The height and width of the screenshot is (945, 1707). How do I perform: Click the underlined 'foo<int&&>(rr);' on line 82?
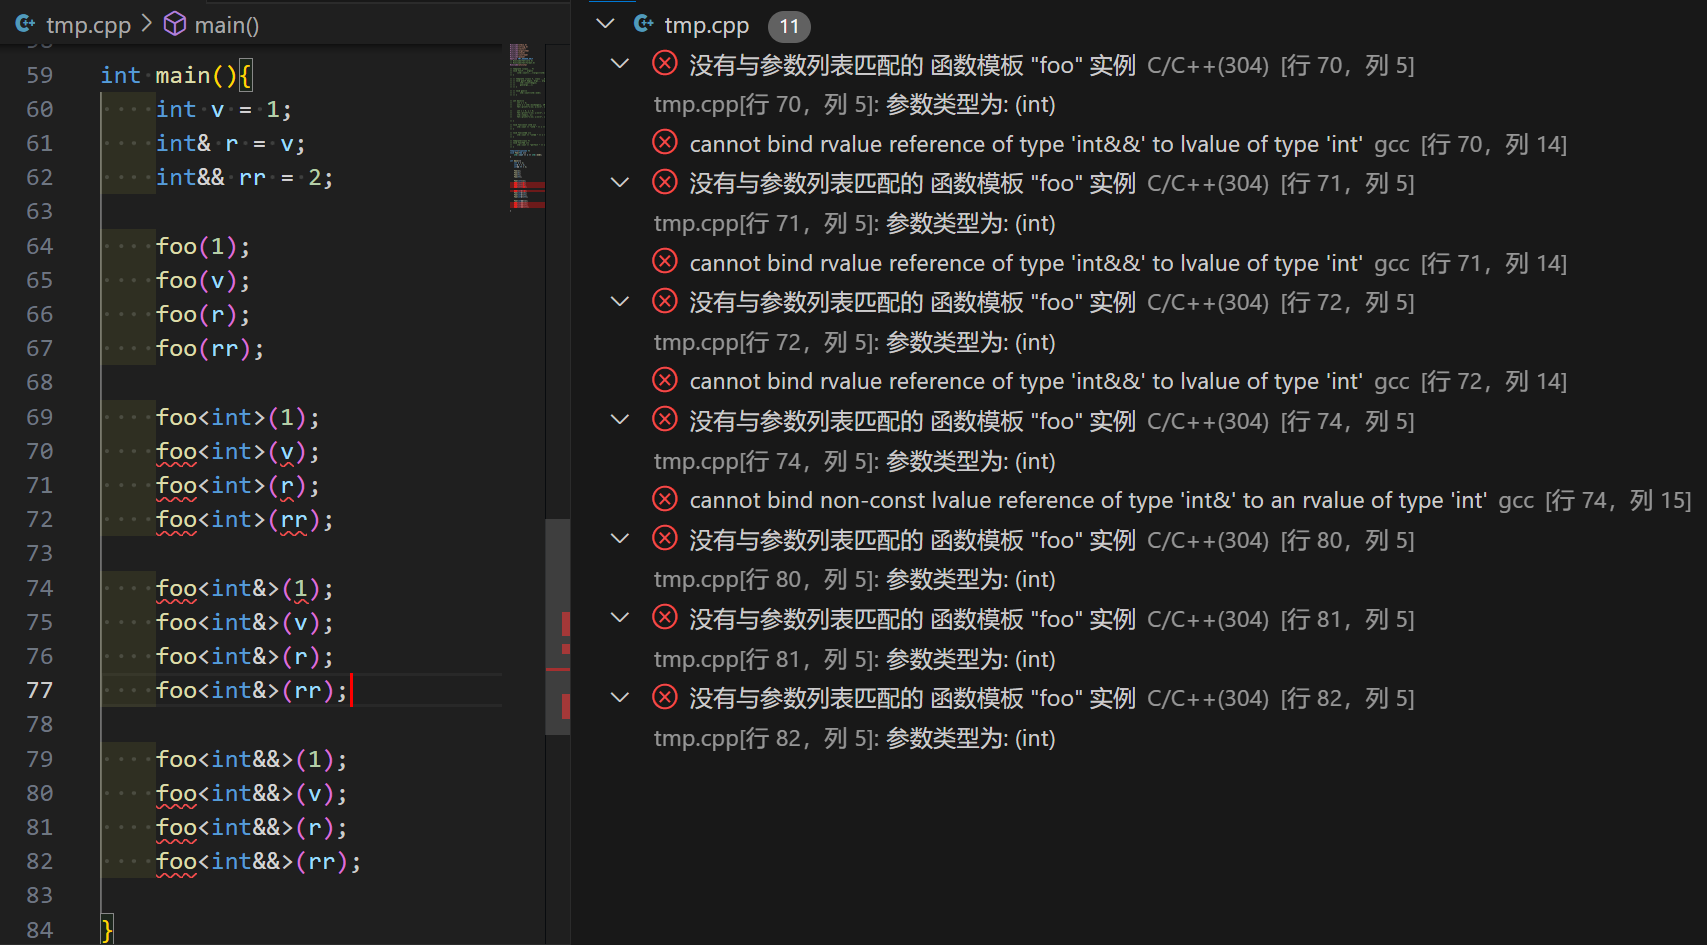click(x=259, y=861)
